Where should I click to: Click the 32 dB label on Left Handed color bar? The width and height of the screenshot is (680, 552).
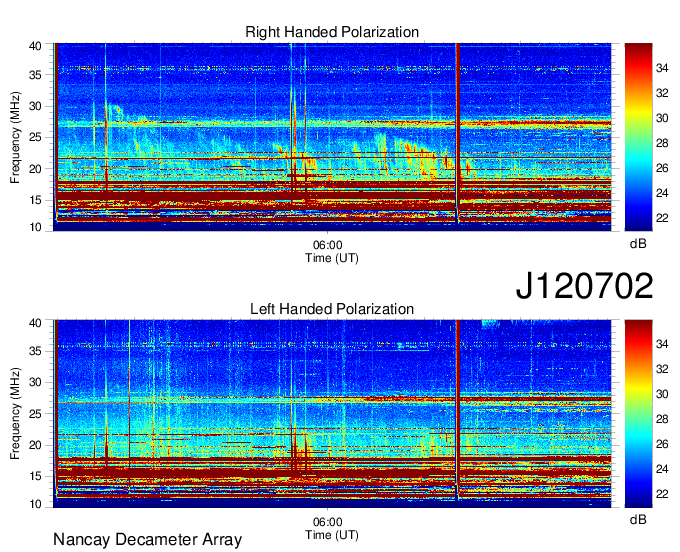(662, 369)
